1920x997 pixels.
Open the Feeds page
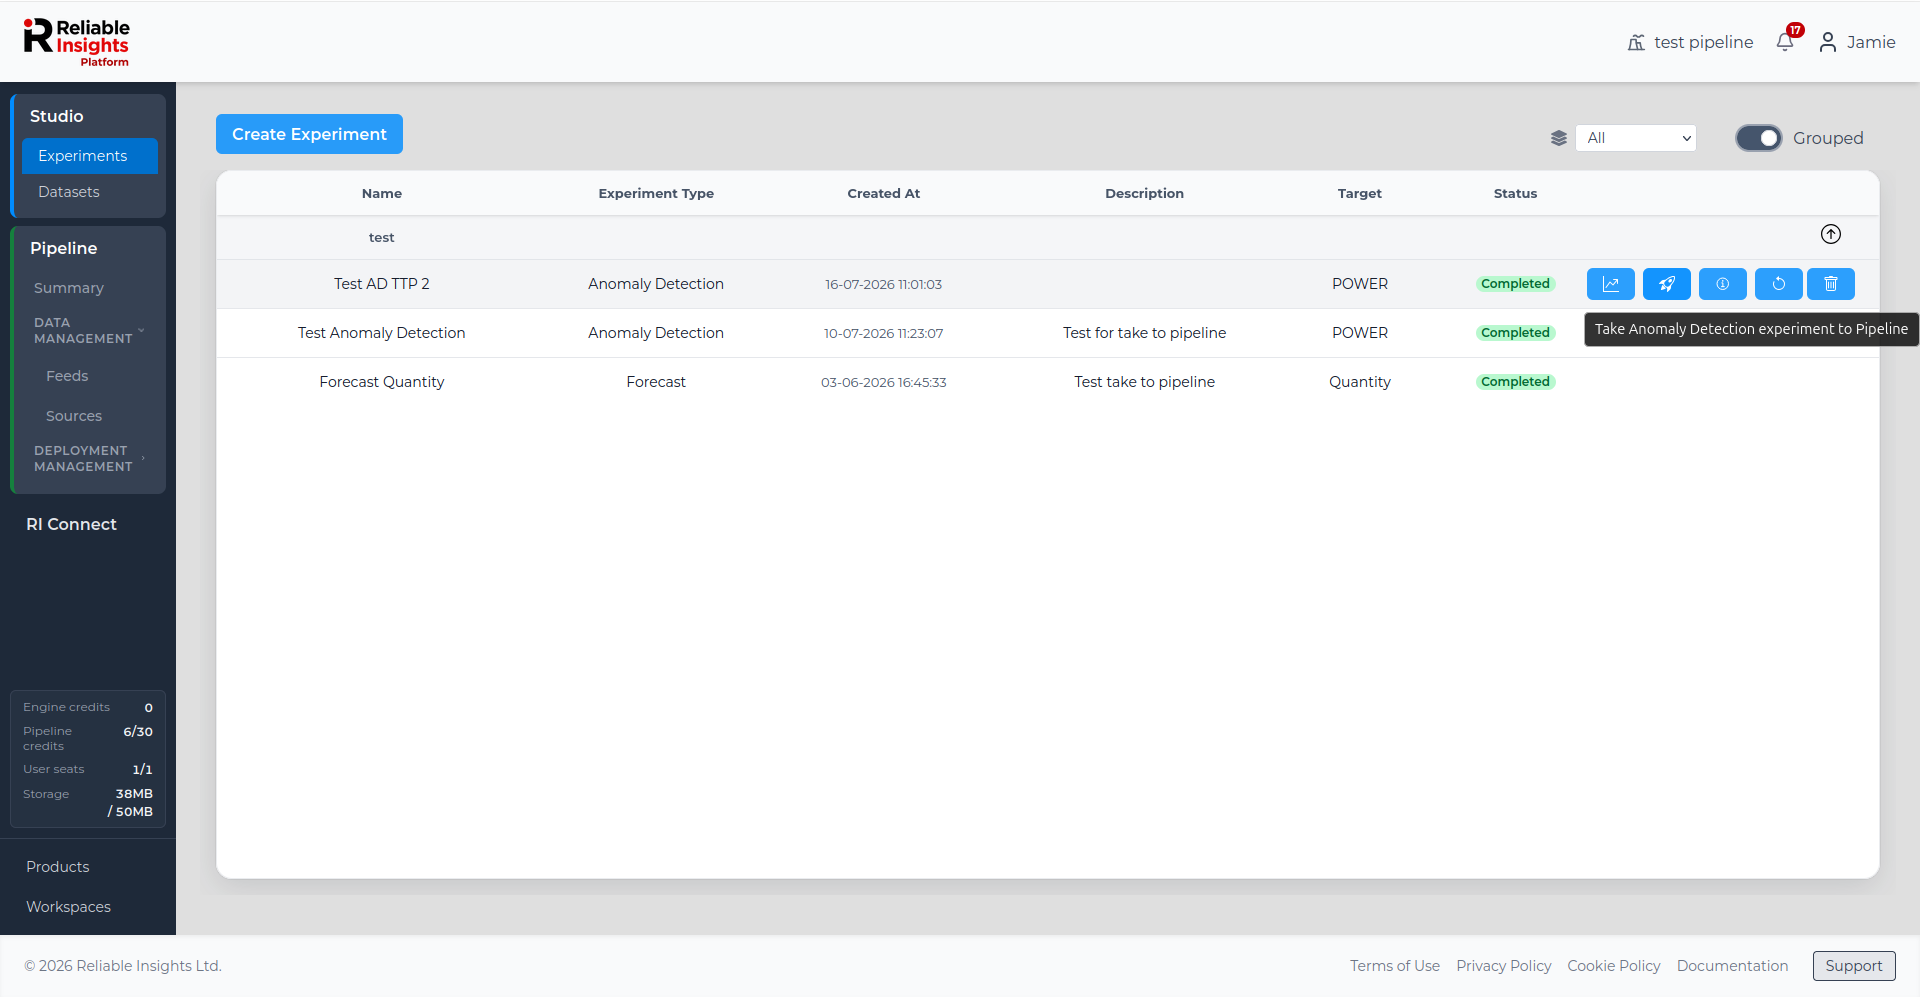tap(67, 376)
